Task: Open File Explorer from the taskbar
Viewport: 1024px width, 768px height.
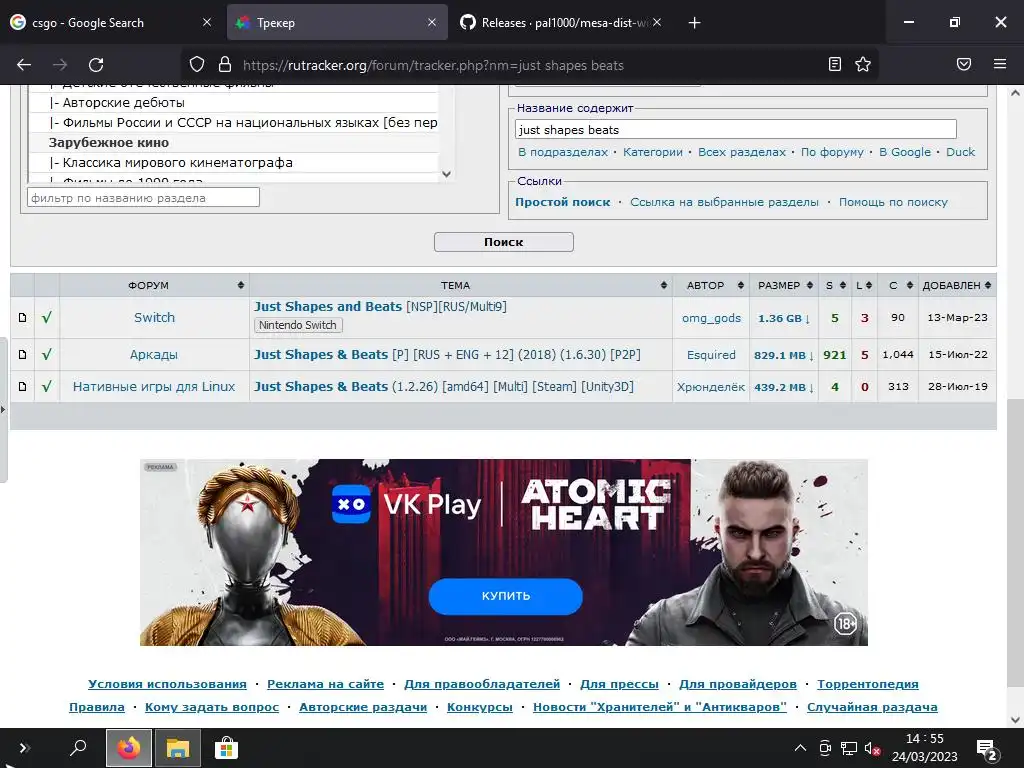Action: (178, 748)
